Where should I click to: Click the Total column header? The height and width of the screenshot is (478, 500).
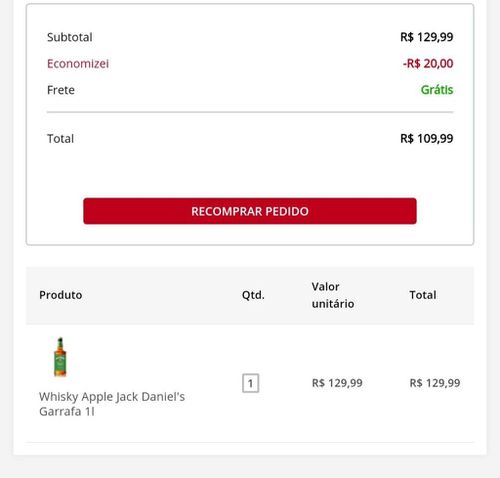click(423, 295)
